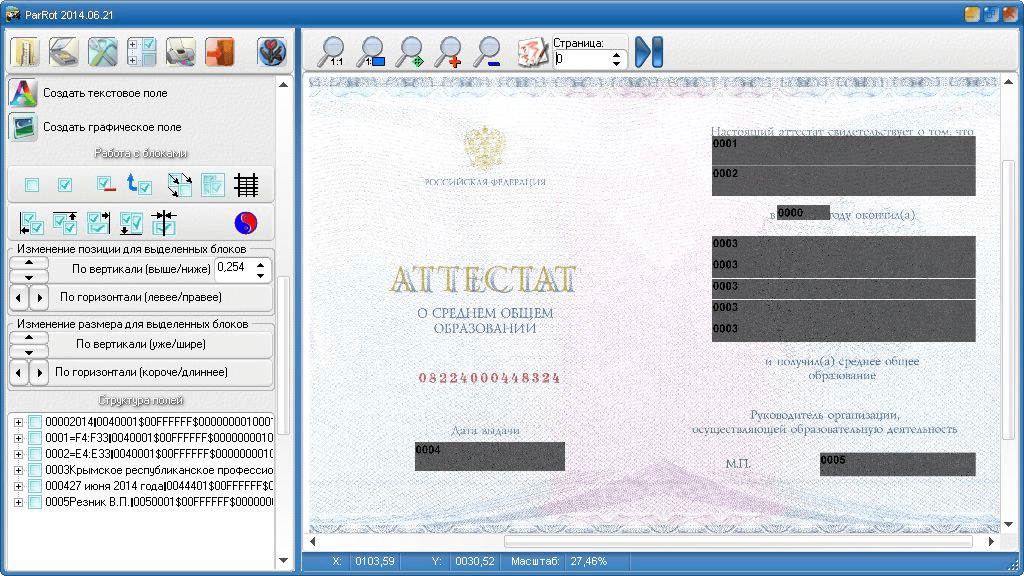Tick the checkbox for row 0001=F4:F33
Image resolution: width=1024 pixels, height=576 pixels.
pyautogui.click(x=35, y=438)
